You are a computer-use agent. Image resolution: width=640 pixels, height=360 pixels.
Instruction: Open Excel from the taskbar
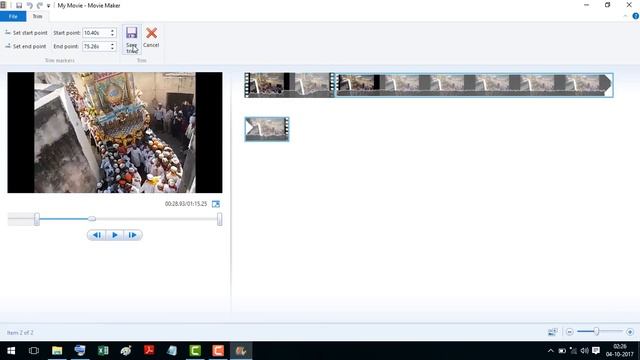click(x=103, y=351)
